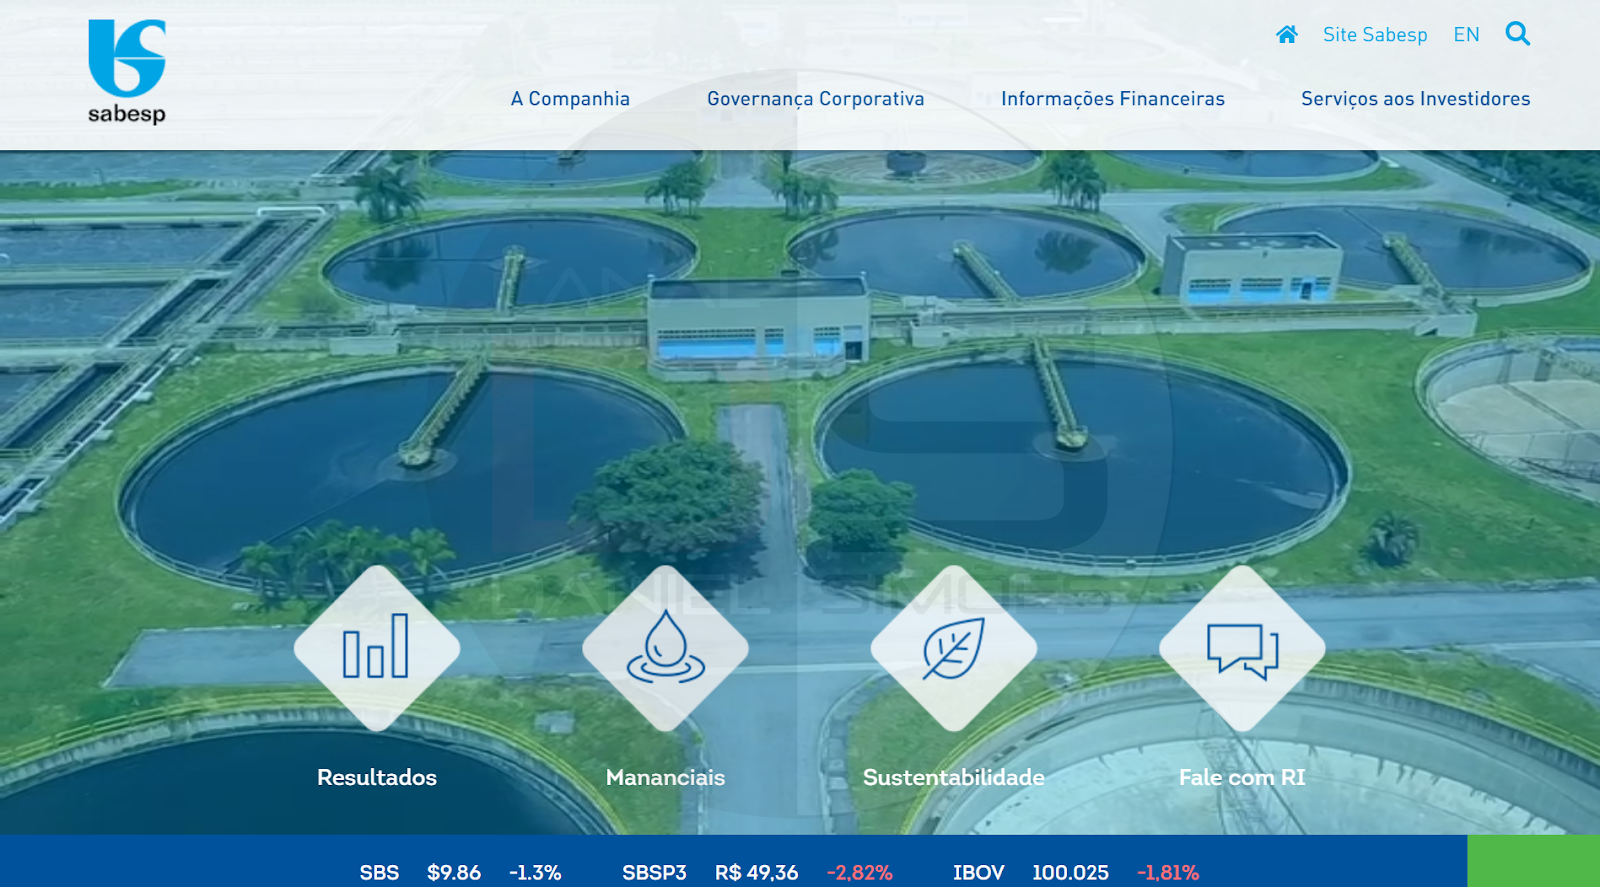
Task: Click the Fale com RI label
Action: click(x=1242, y=777)
